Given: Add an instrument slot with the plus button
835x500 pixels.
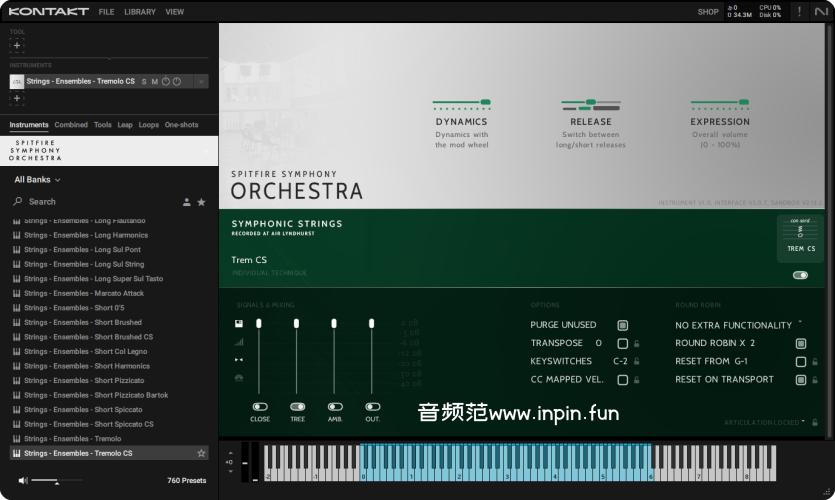Looking at the screenshot, I should coord(17,98).
